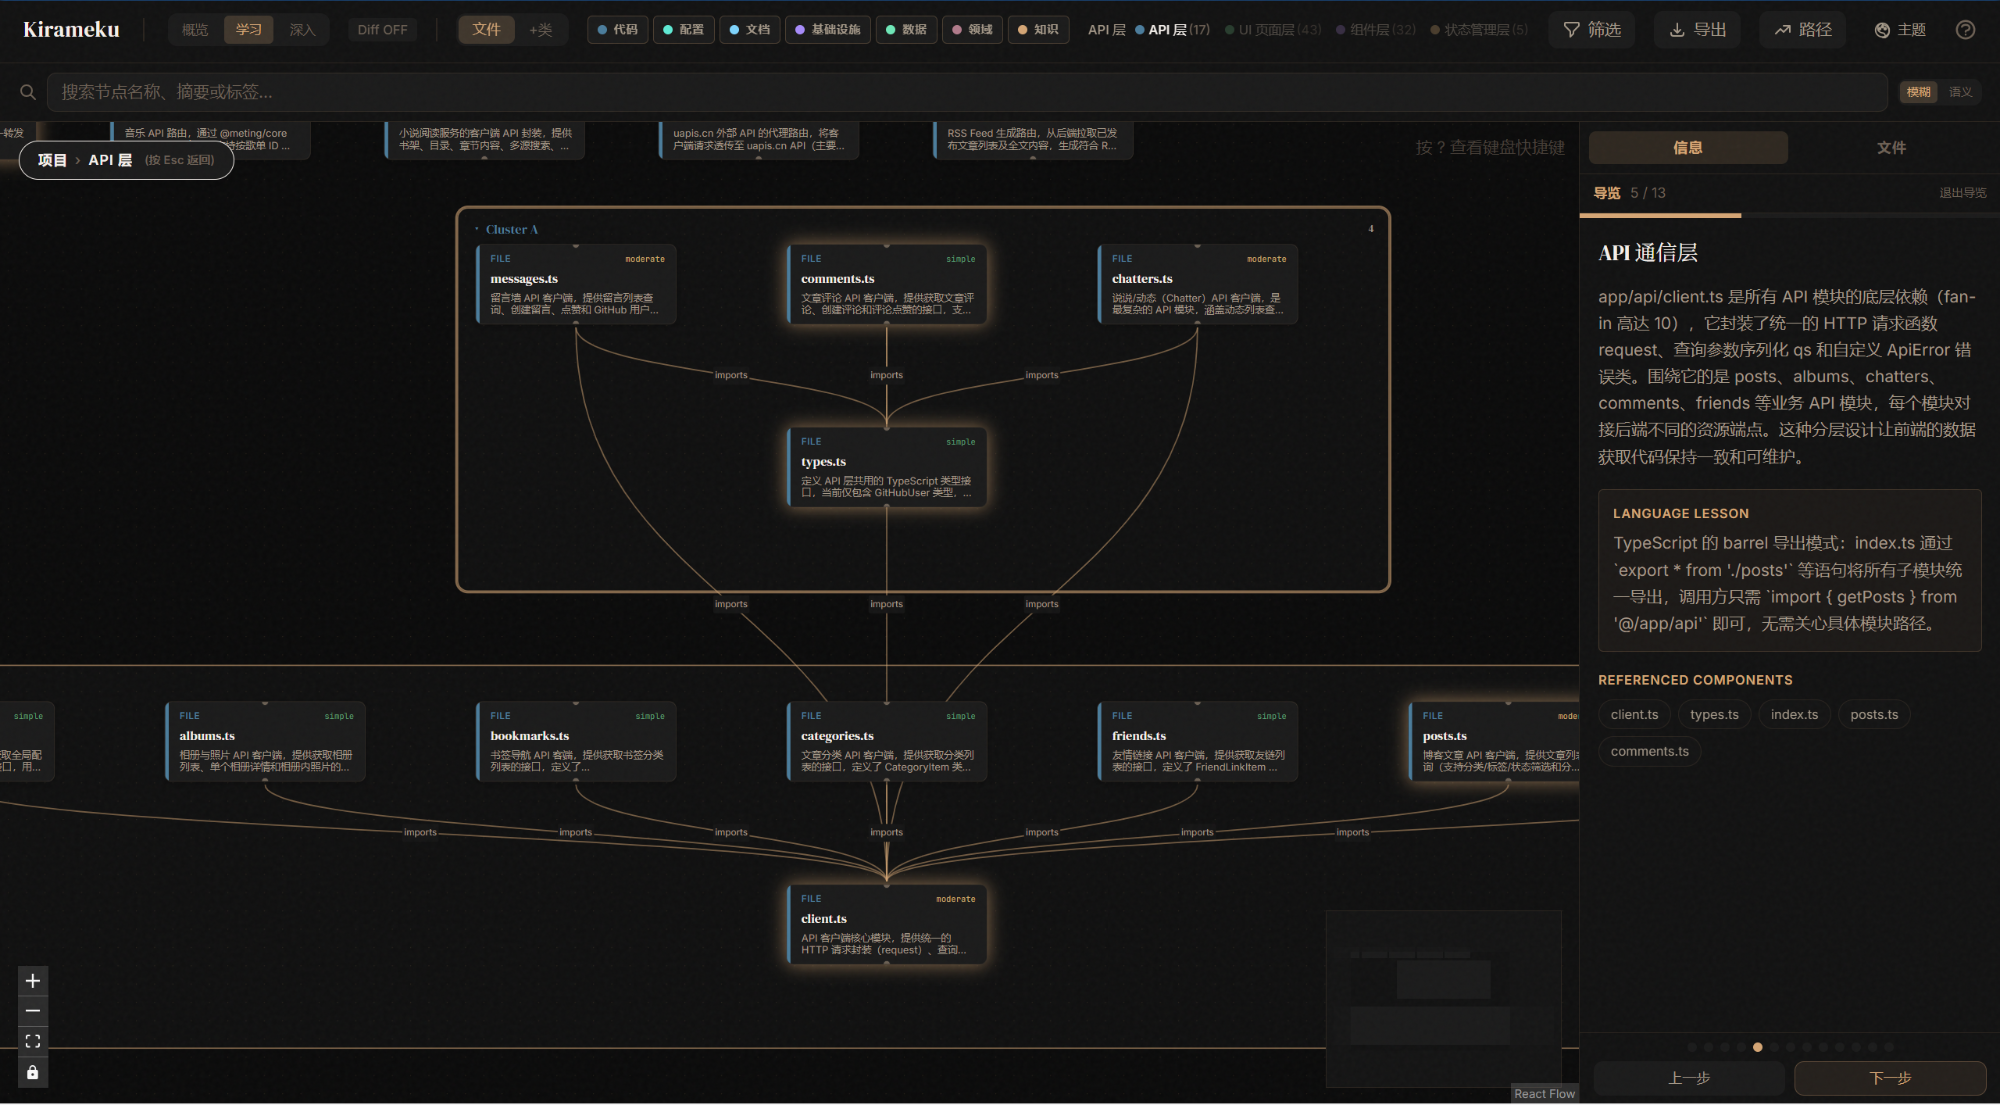
Task: Click the Kirameku logo
Action: 71,30
